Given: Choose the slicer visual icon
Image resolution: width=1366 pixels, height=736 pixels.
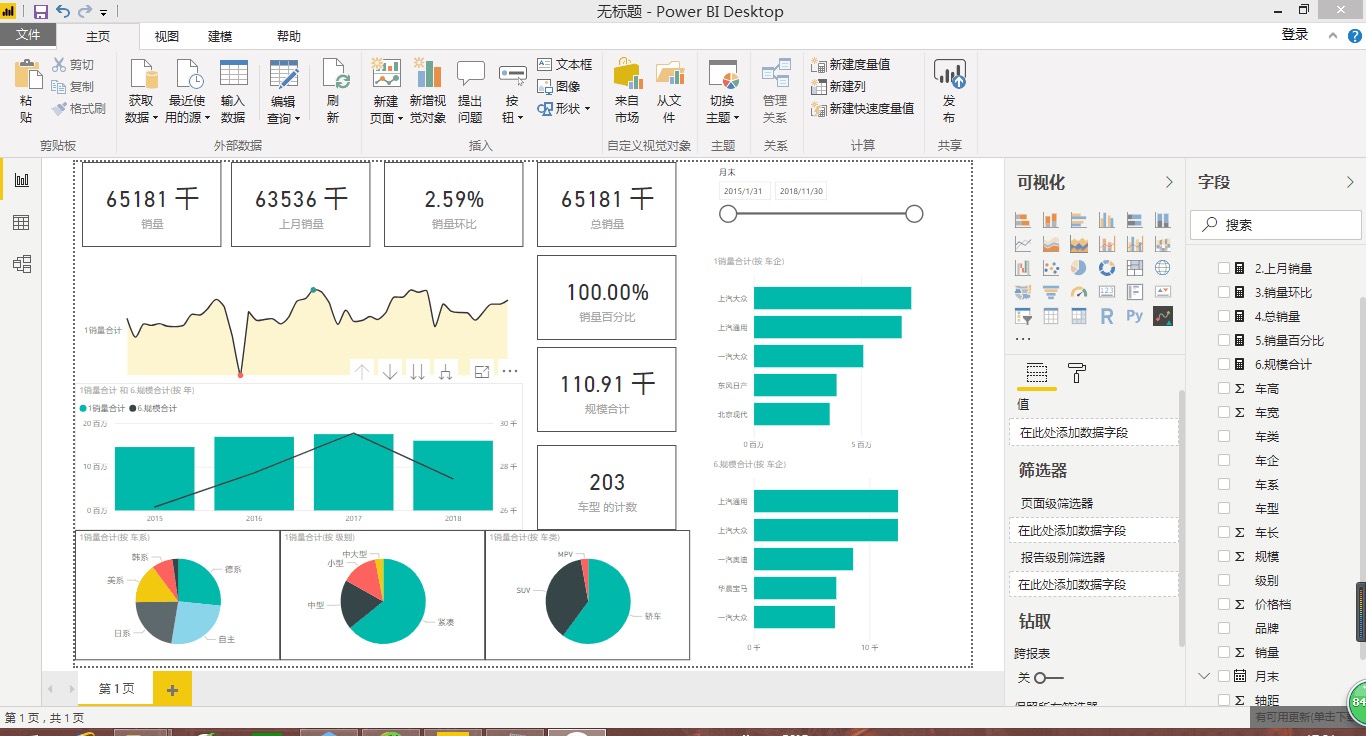Looking at the screenshot, I should [x=1023, y=317].
